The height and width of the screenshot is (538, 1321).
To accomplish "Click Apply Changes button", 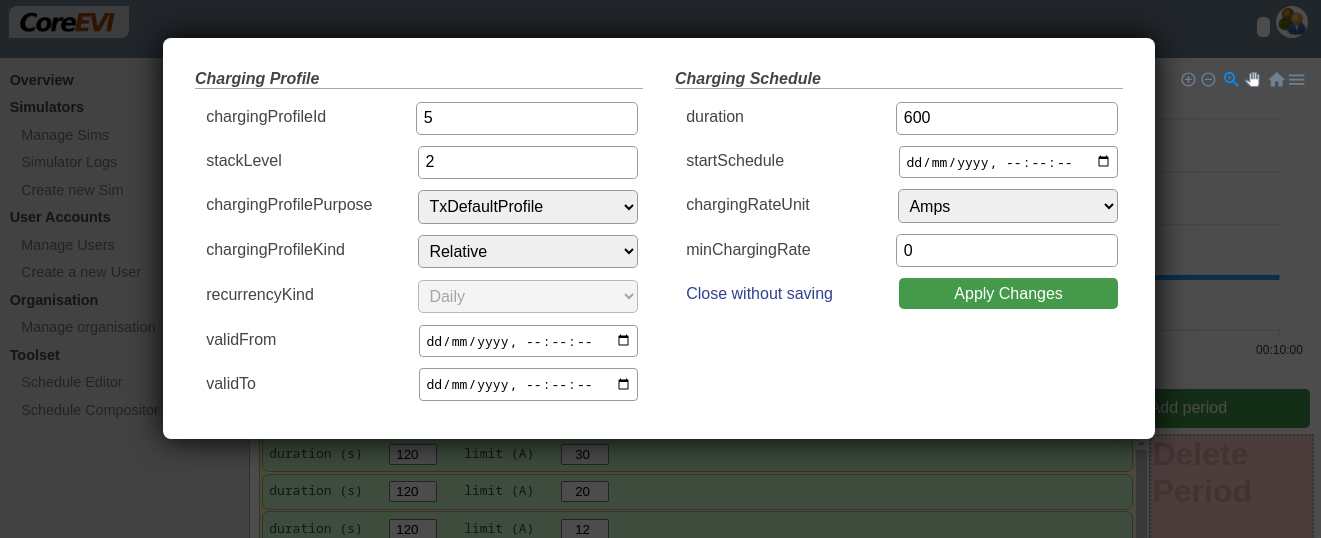I will [x=1008, y=294].
